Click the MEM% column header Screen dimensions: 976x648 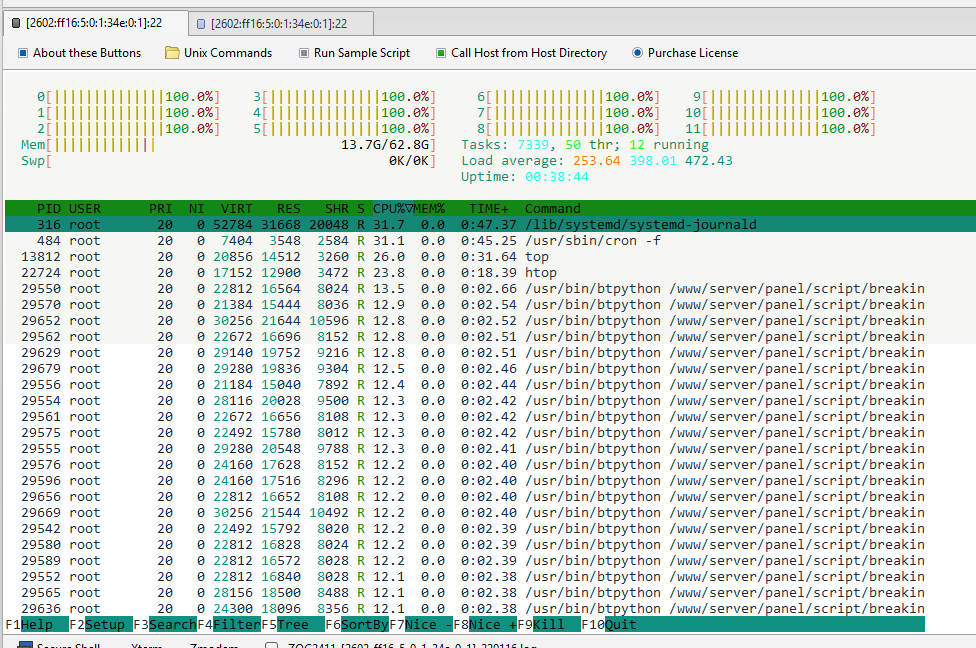coord(431,208)
